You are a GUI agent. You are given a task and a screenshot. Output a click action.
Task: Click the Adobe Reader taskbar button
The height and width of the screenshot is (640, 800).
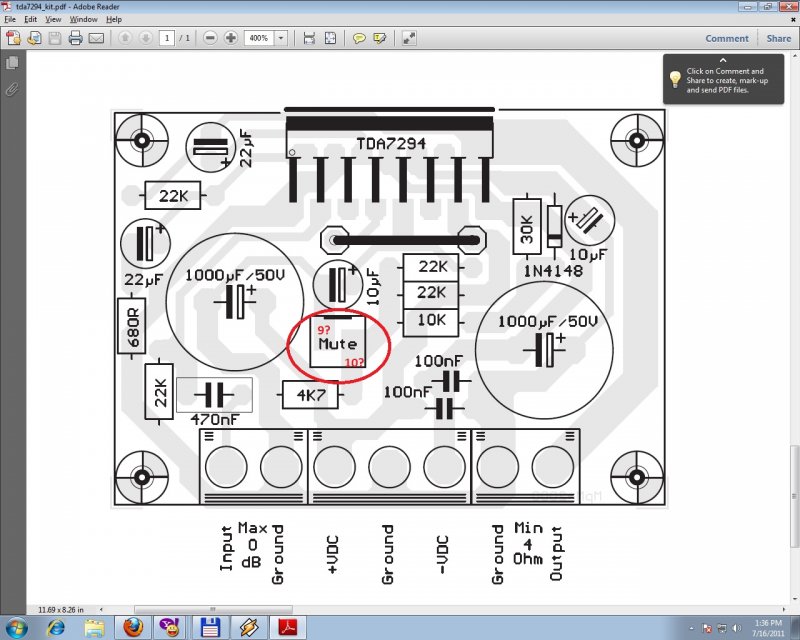click(288, 628)
